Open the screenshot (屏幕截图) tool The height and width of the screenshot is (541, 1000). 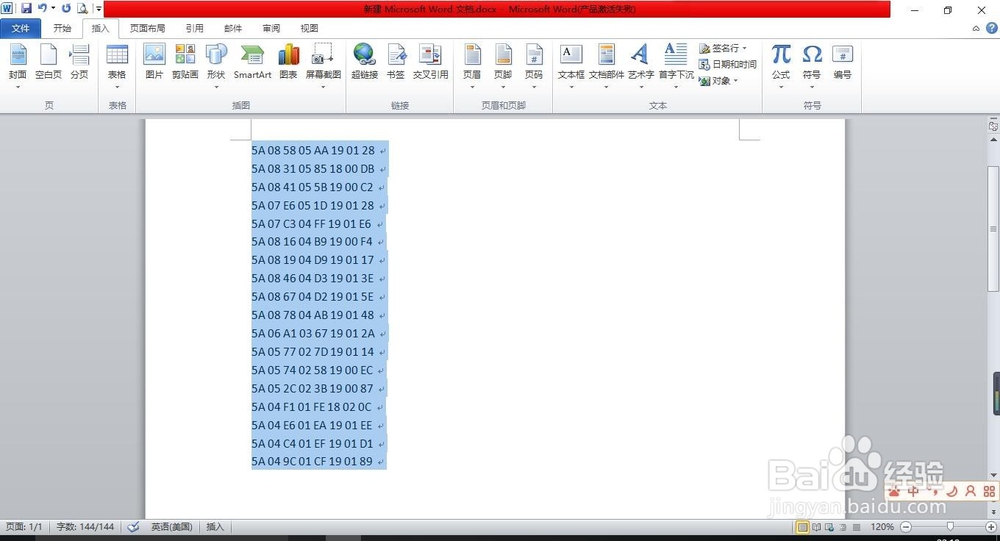(323, 64)
